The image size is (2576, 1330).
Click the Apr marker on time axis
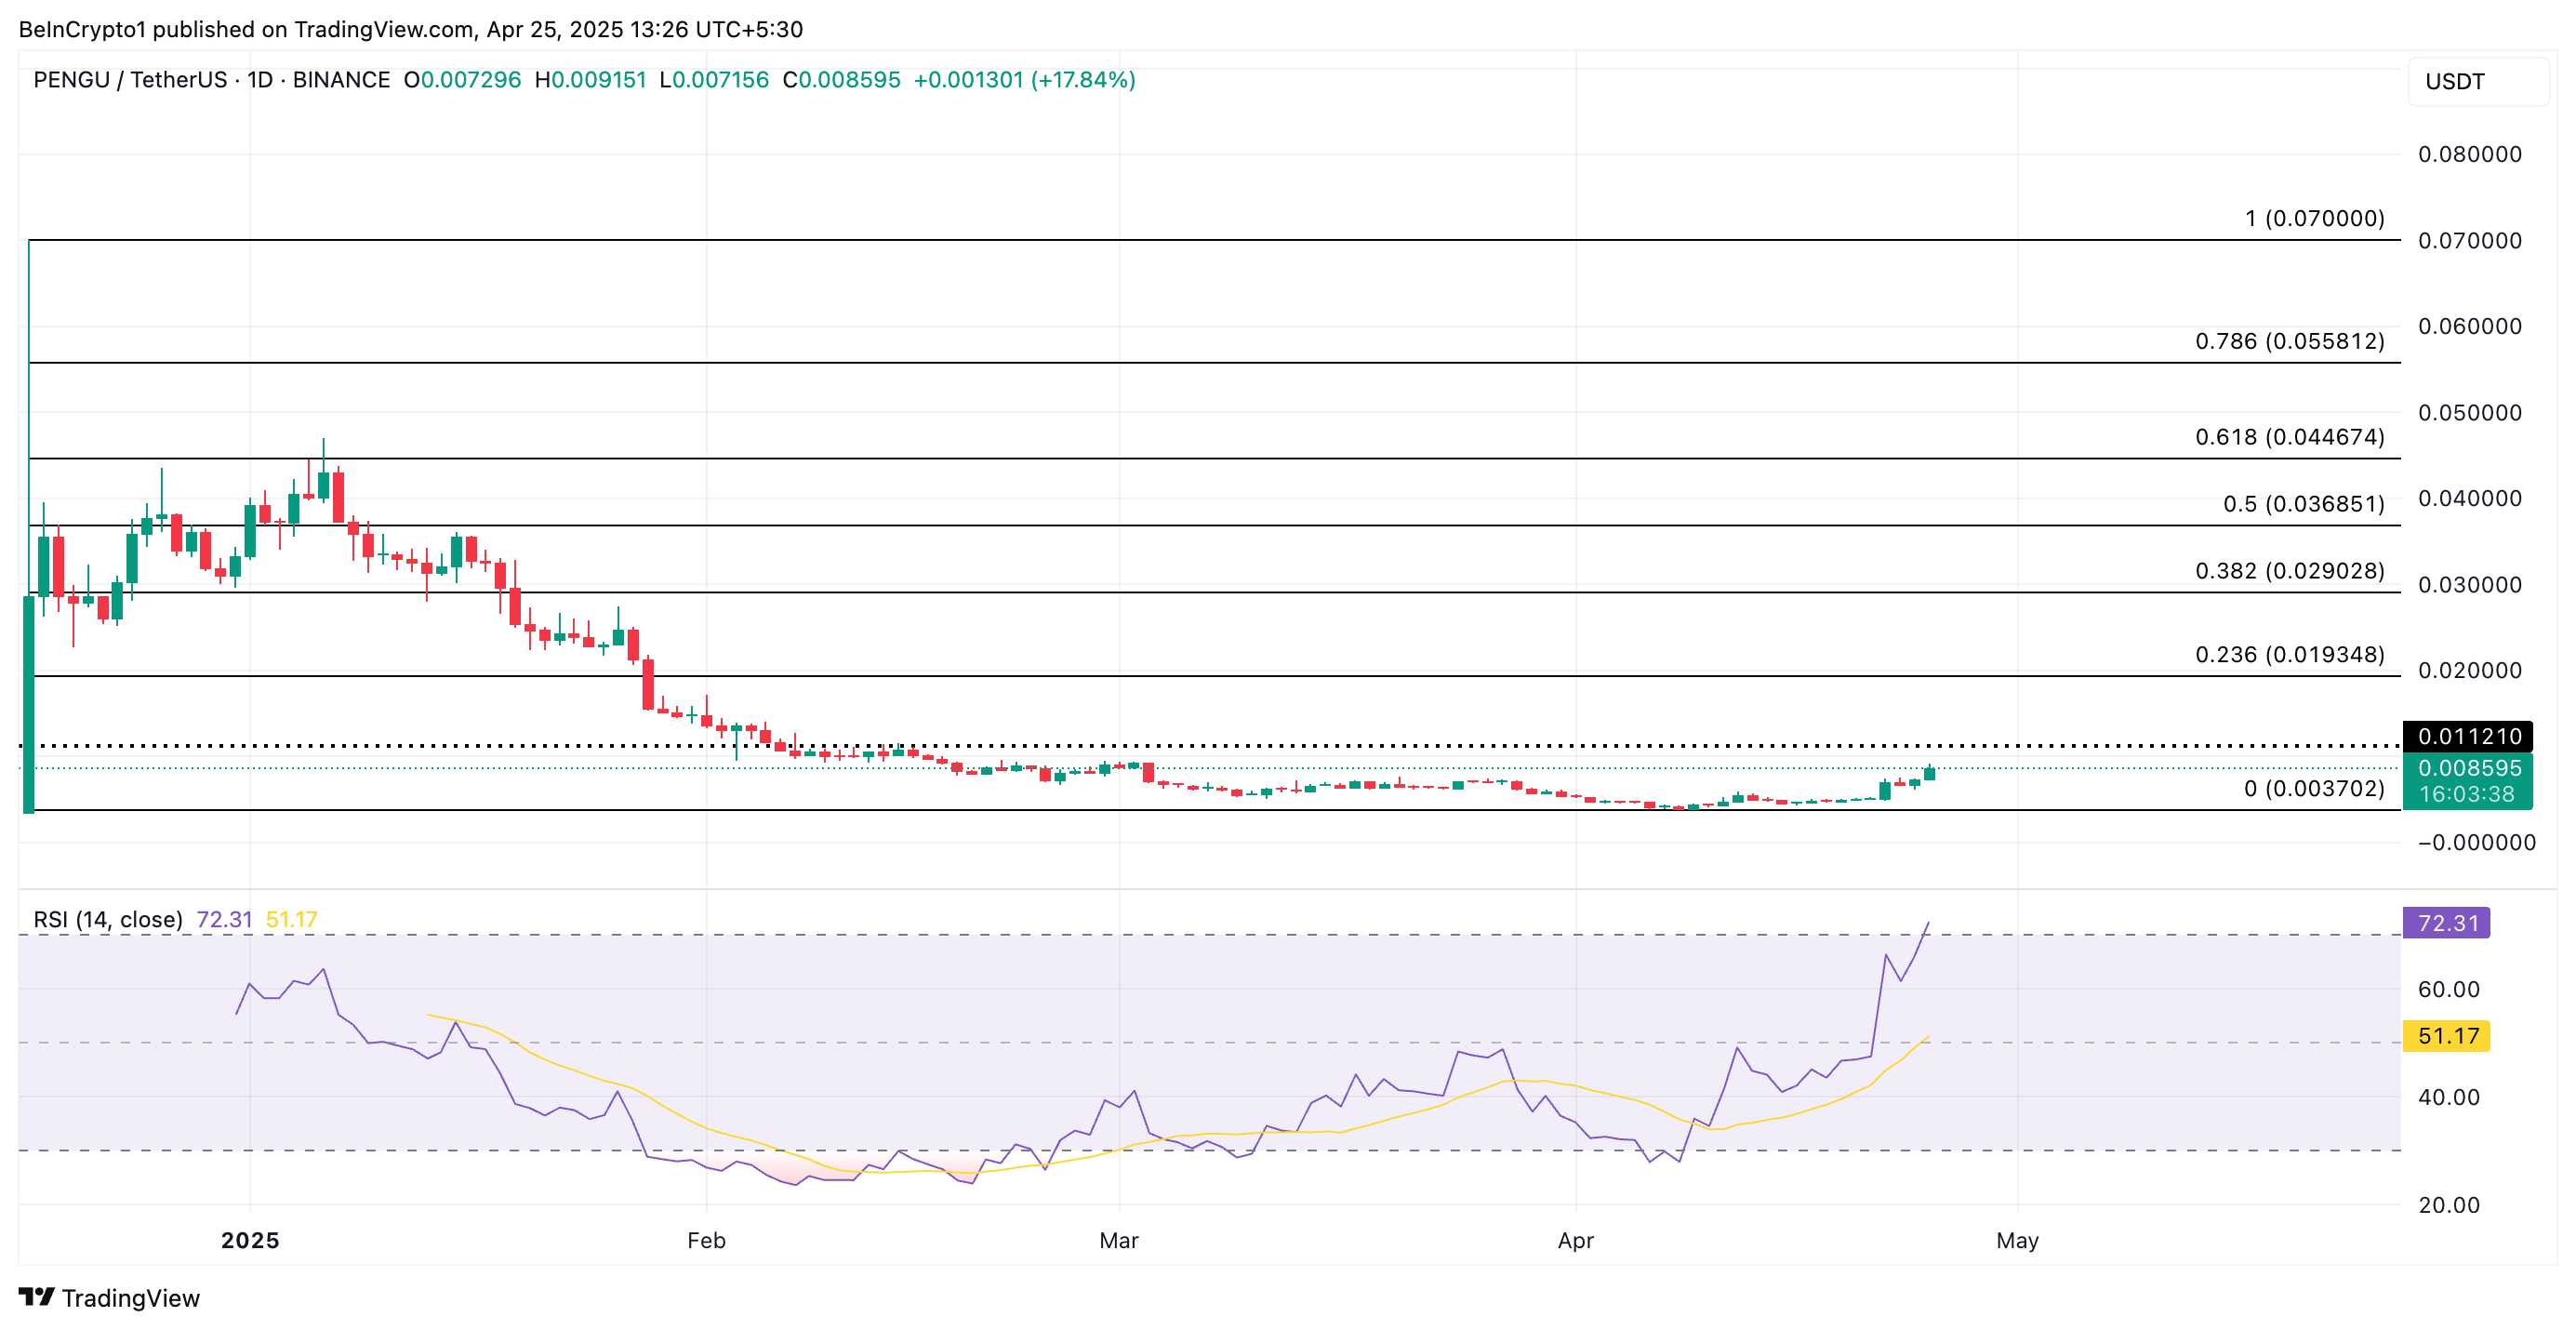click(1575, 1240)
